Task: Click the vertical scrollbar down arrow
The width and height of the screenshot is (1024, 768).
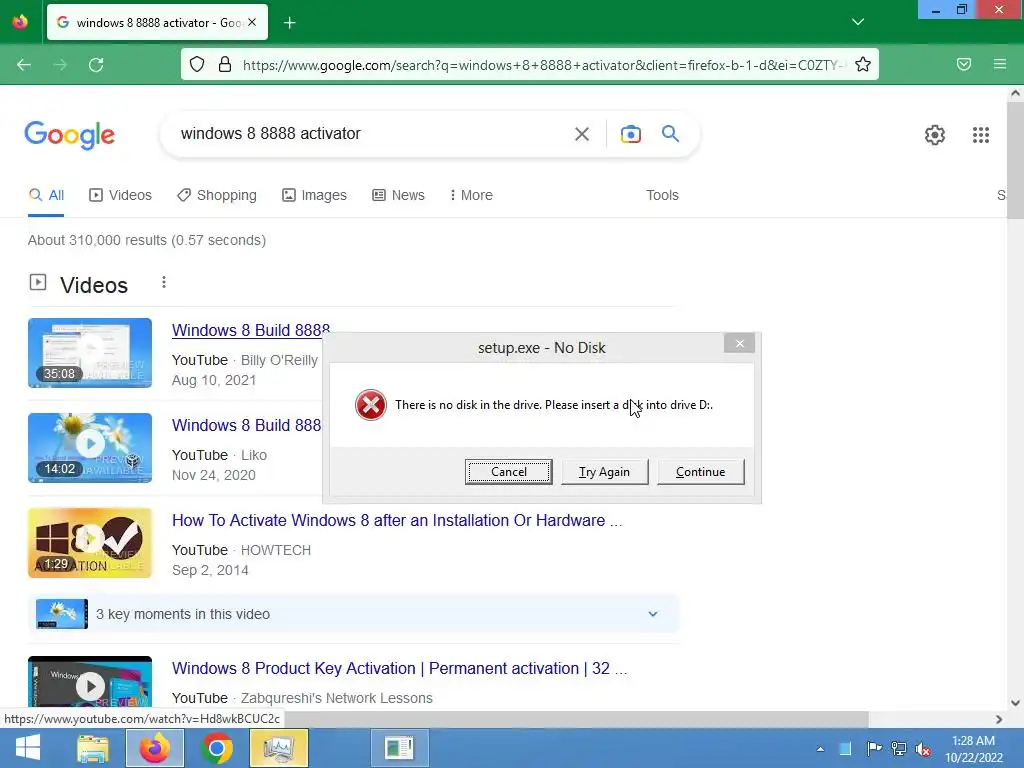Action: point(1015,703)
